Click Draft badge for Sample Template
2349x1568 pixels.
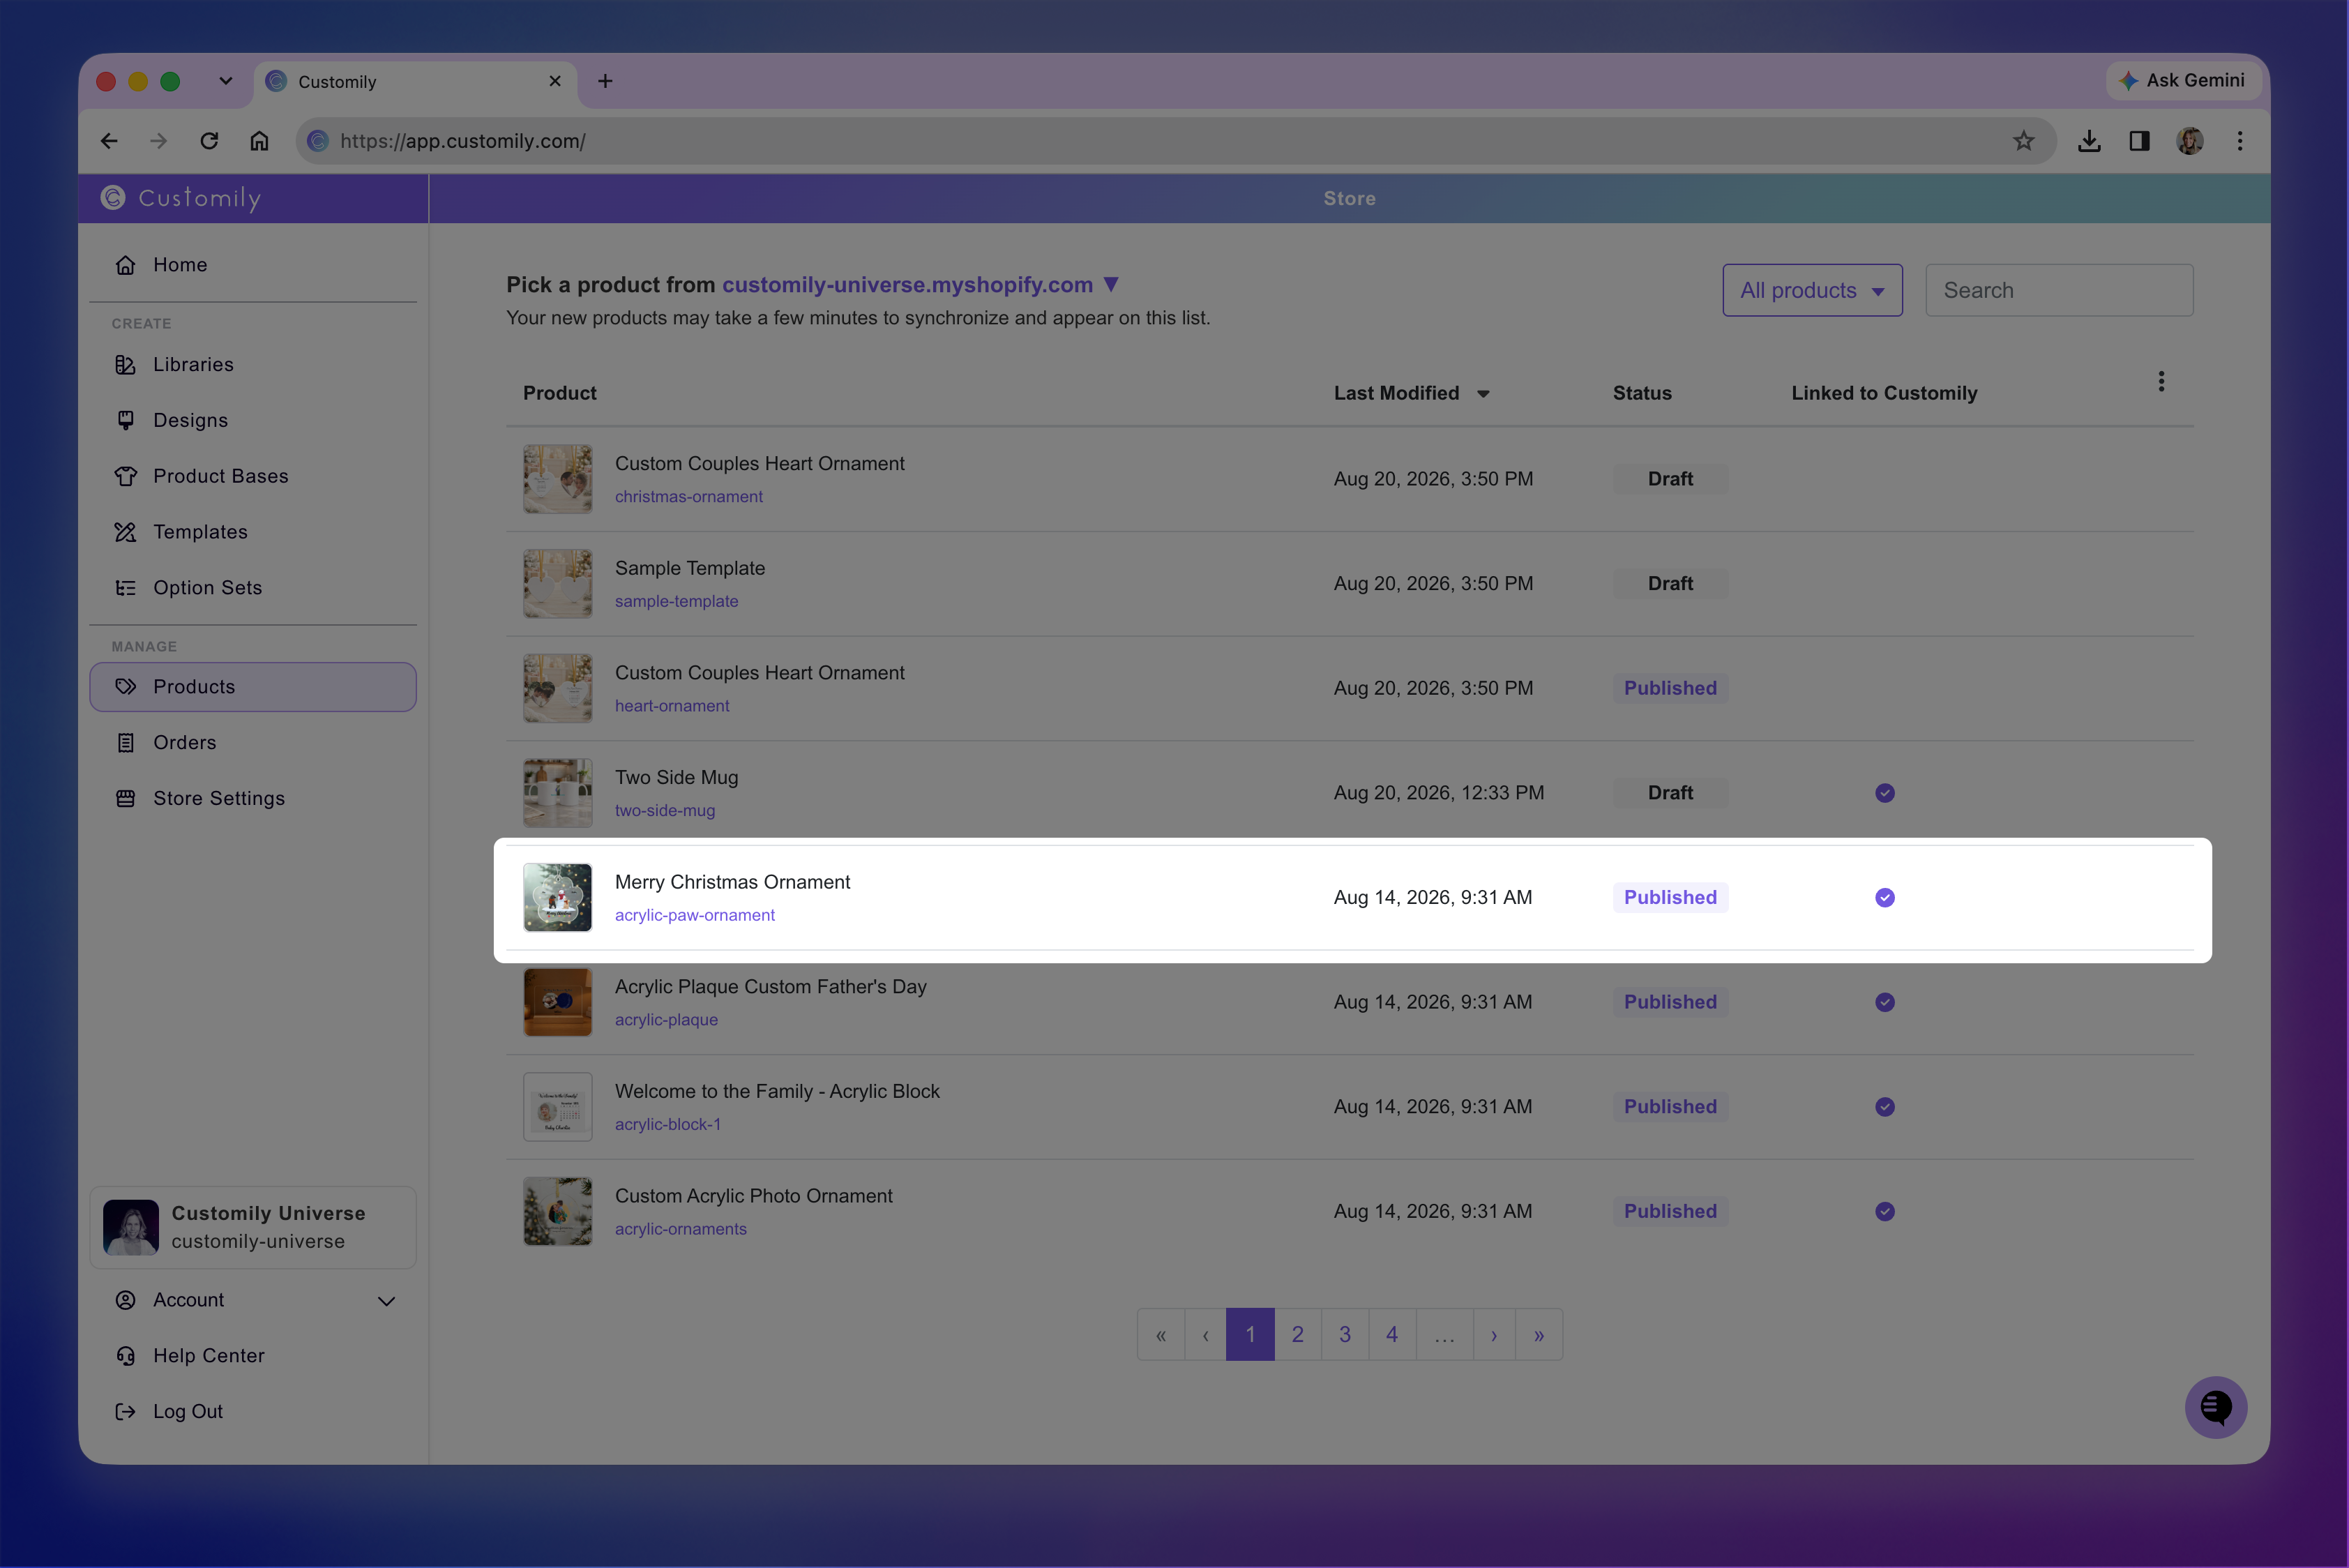(1670, 584)
